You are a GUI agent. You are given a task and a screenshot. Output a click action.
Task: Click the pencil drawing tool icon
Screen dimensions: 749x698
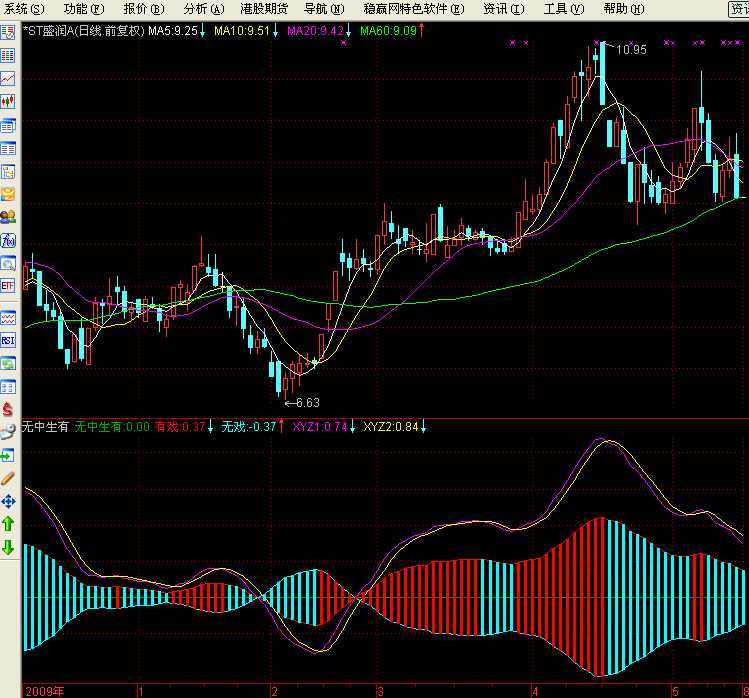(8, 478)
